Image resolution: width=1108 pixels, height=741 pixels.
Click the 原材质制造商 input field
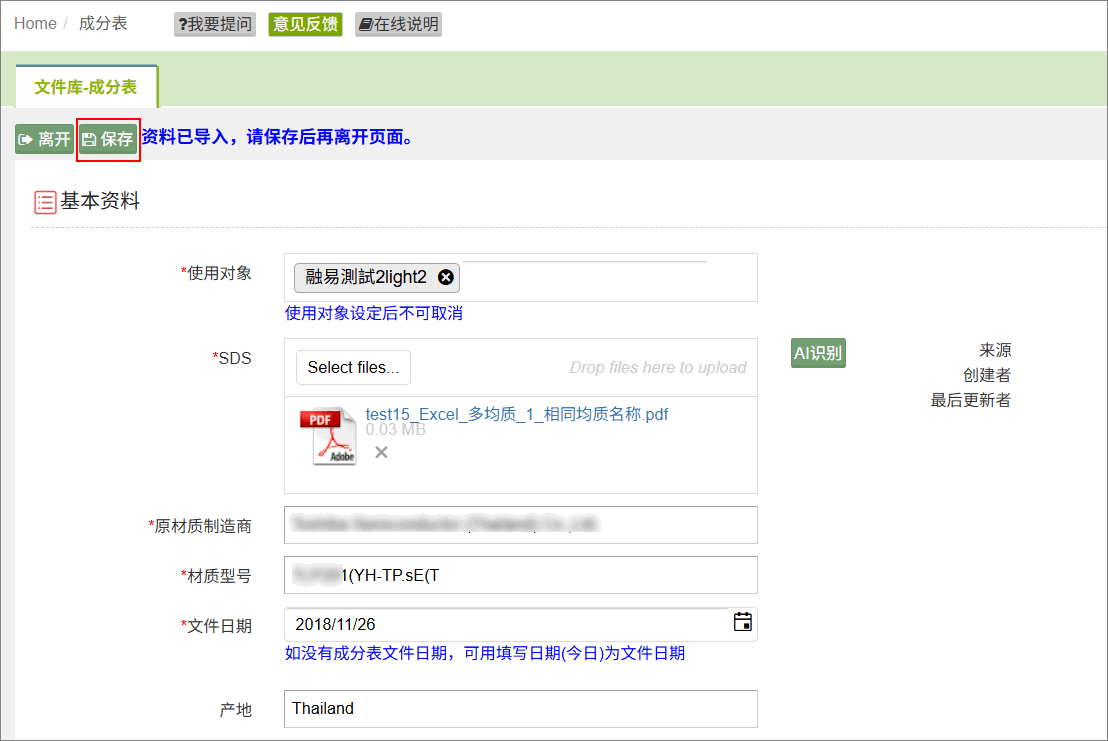tap(521, 525)
